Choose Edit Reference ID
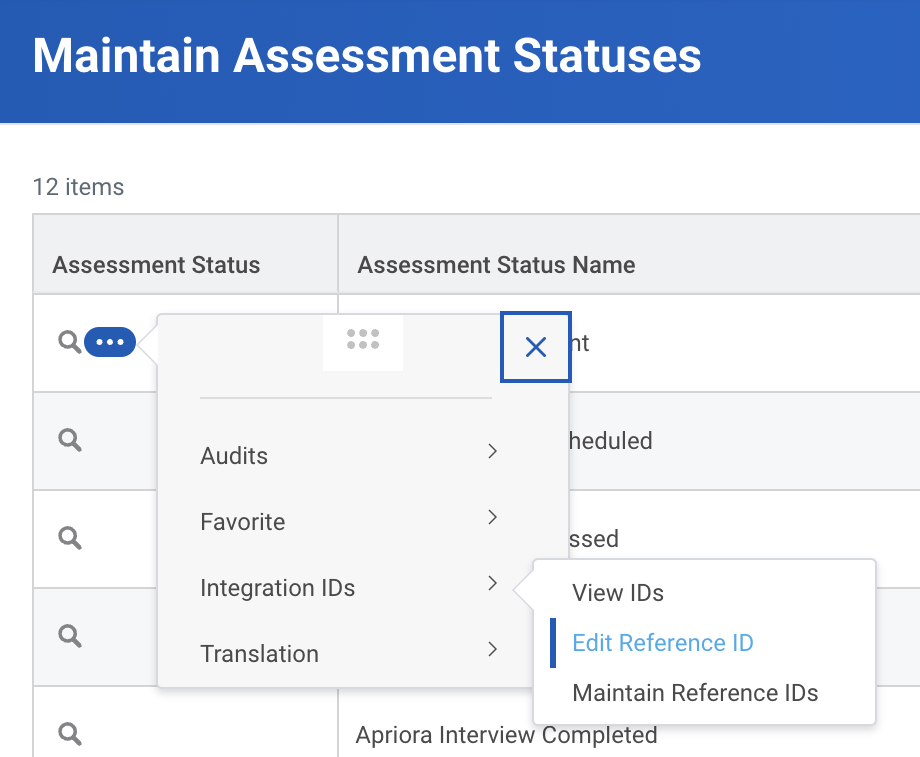The image size is (920, 757). pyautogui.click(x=662, y=643)
